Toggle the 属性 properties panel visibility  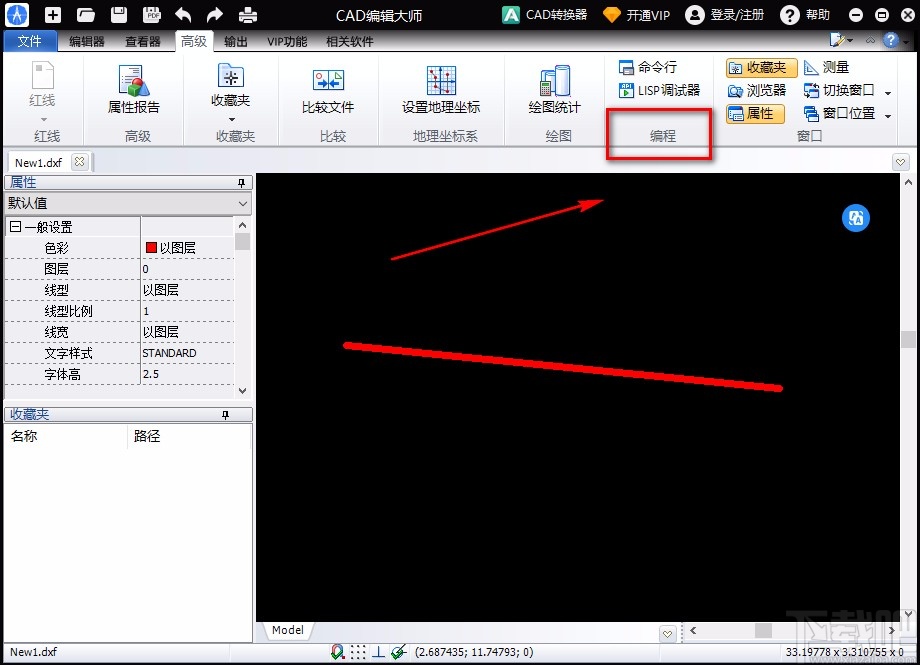[x=755, y=113]
